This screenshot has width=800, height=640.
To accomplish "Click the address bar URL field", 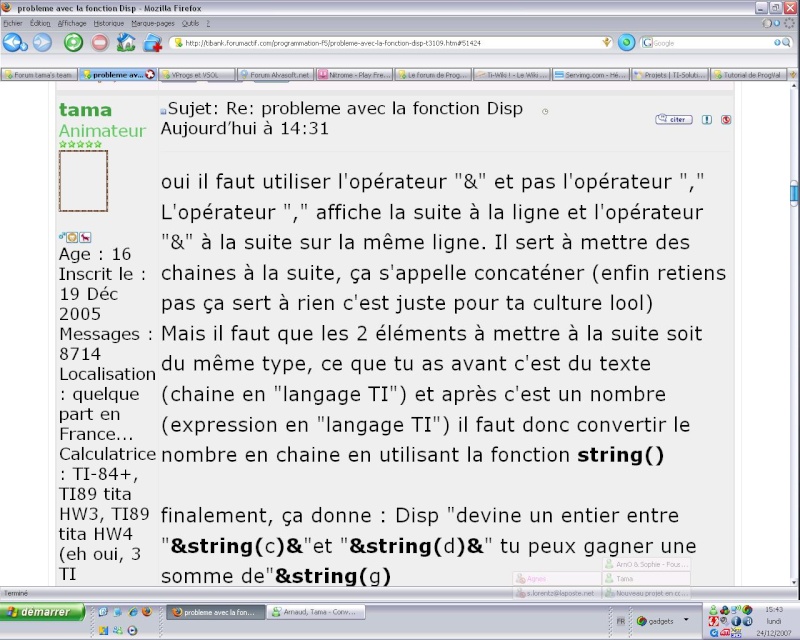I will 392,43.
